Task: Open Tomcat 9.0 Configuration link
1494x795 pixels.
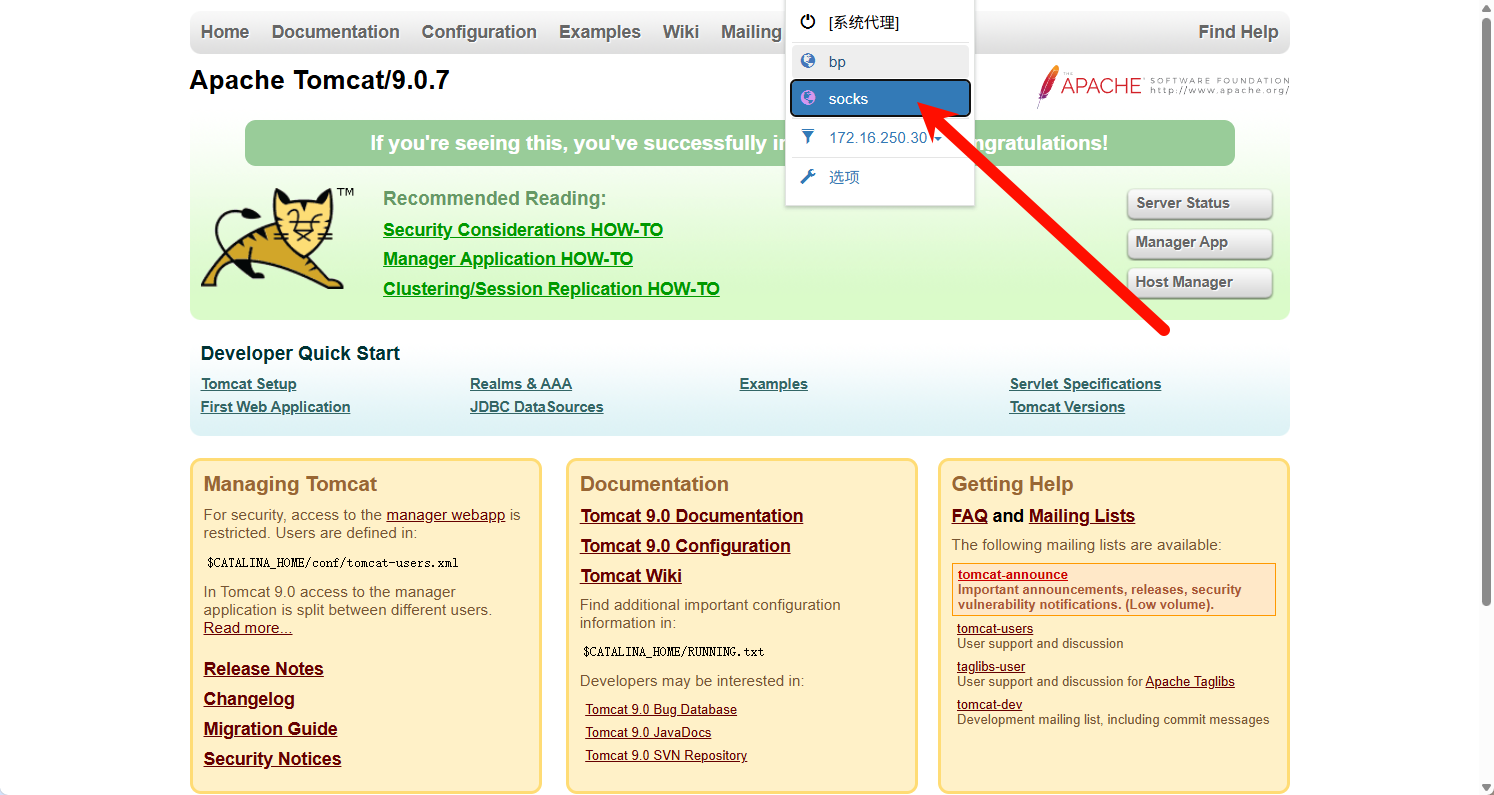Action: coord(686,546)
